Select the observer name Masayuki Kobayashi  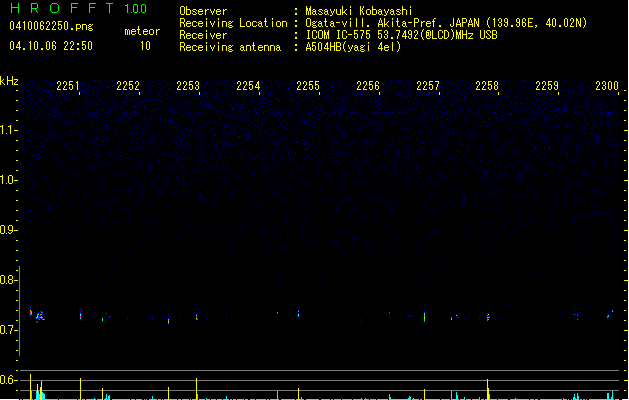pyautogui.click(x=359, y=11)
